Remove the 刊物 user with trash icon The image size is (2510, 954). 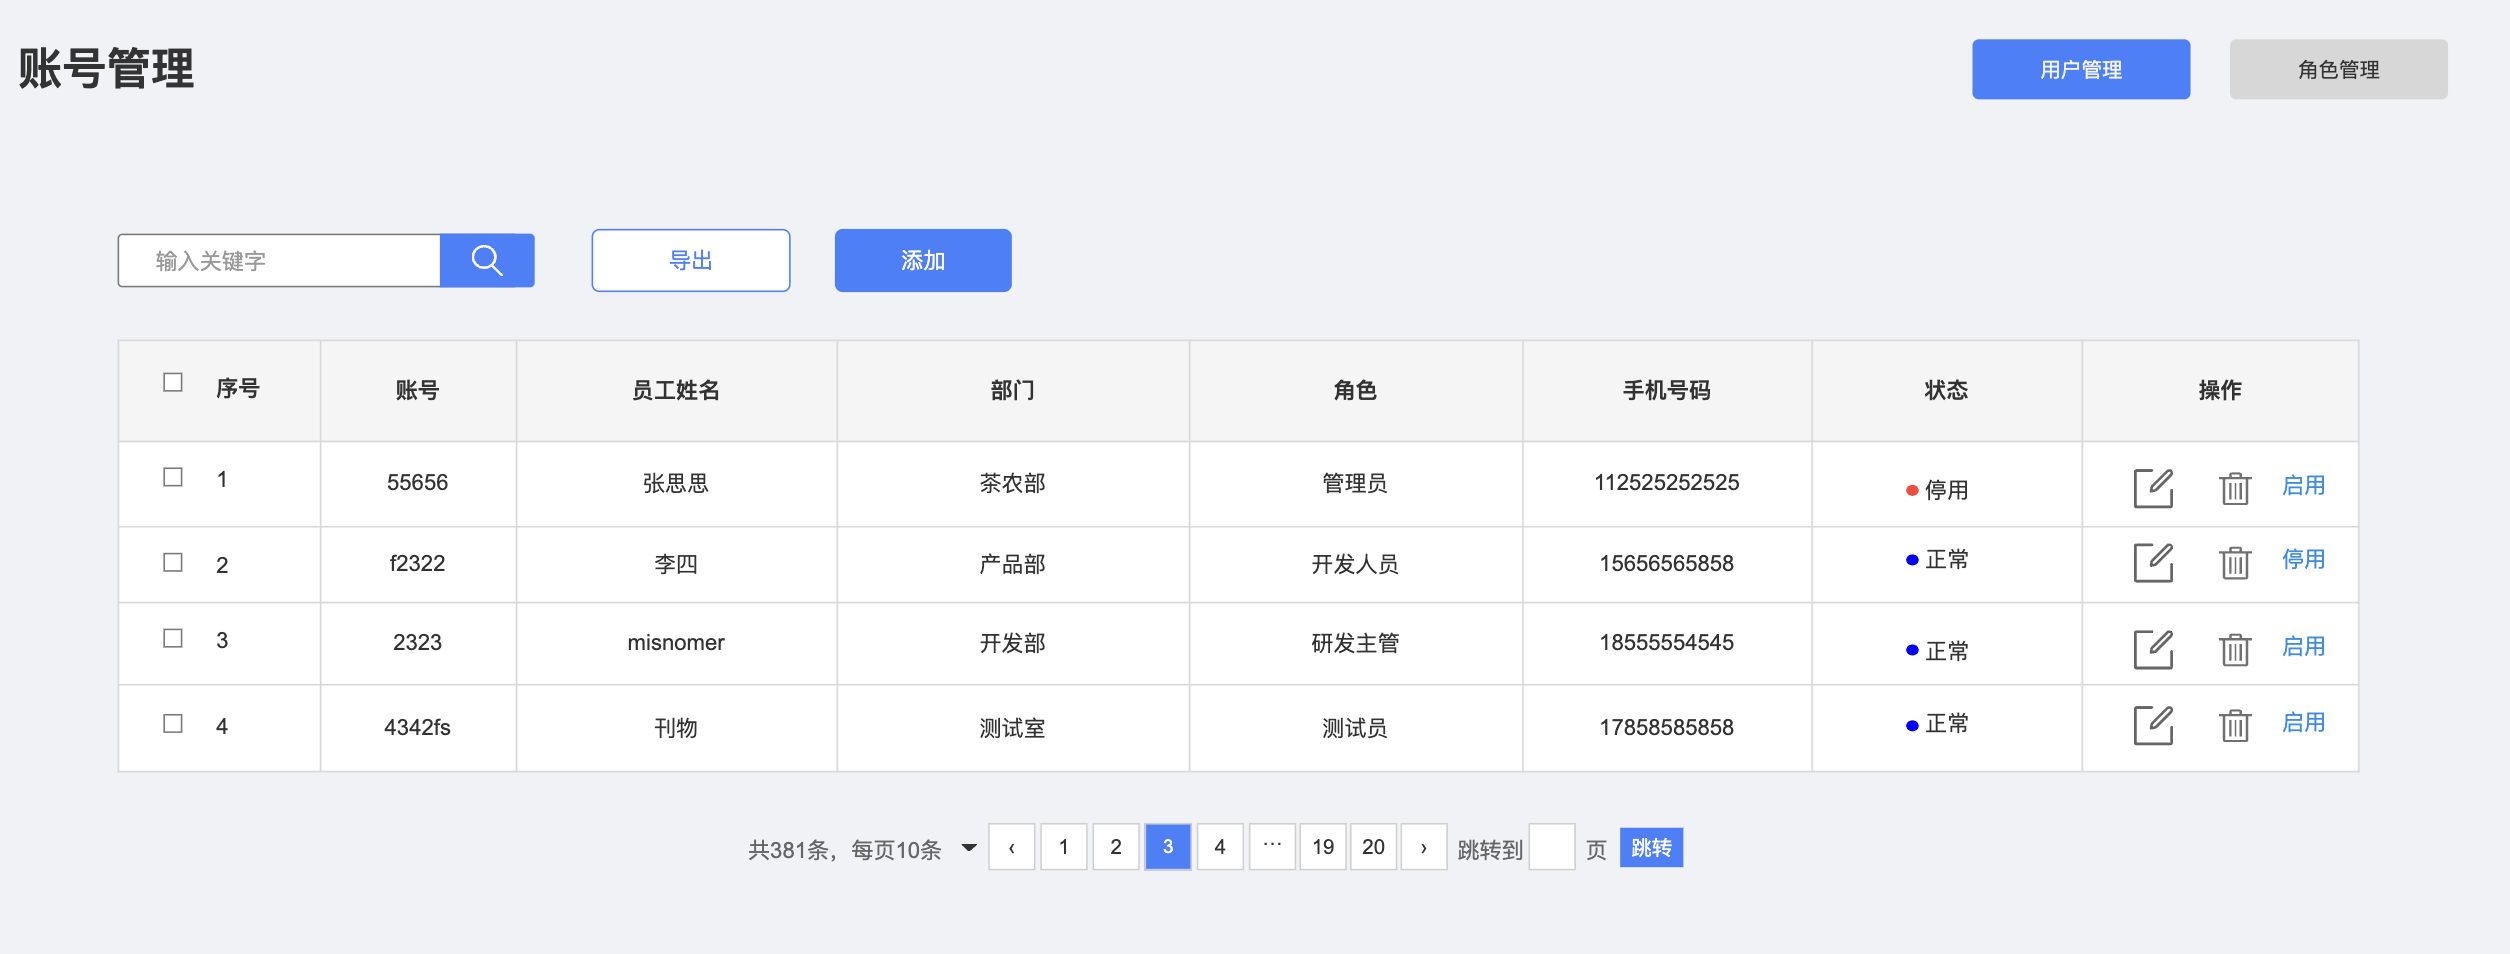click(x=2234, y=725)
